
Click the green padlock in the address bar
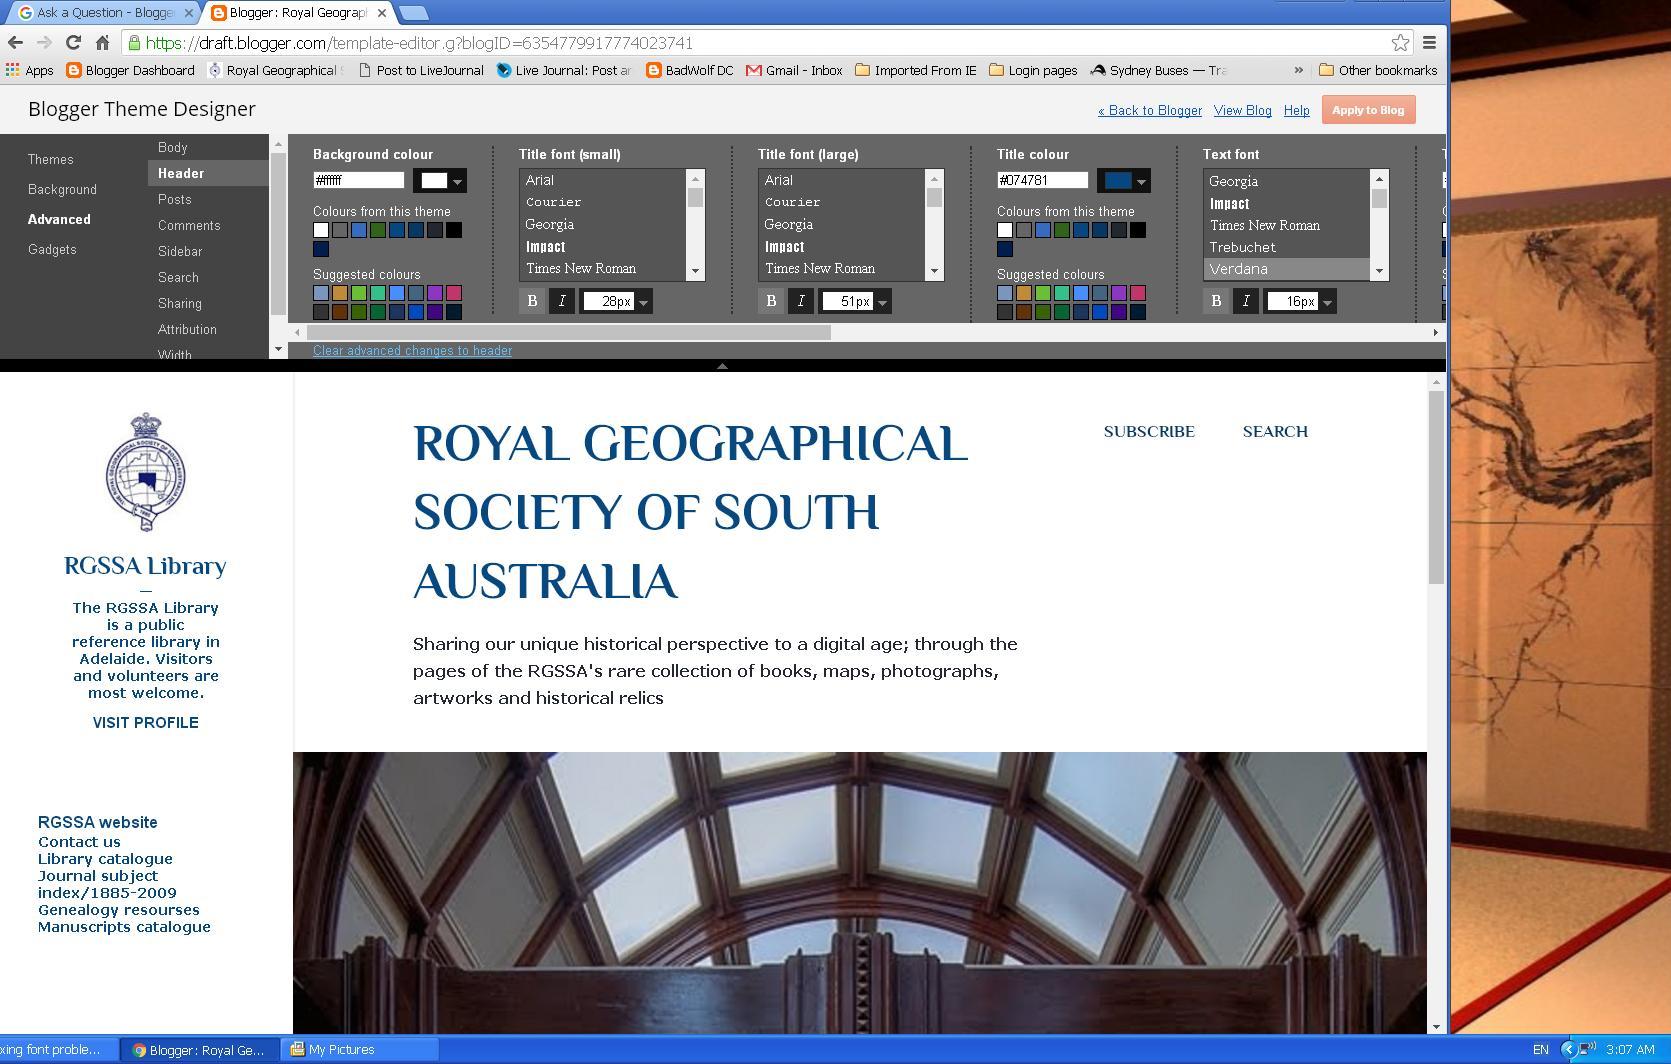pyautogui.click(x=134, y=43)
